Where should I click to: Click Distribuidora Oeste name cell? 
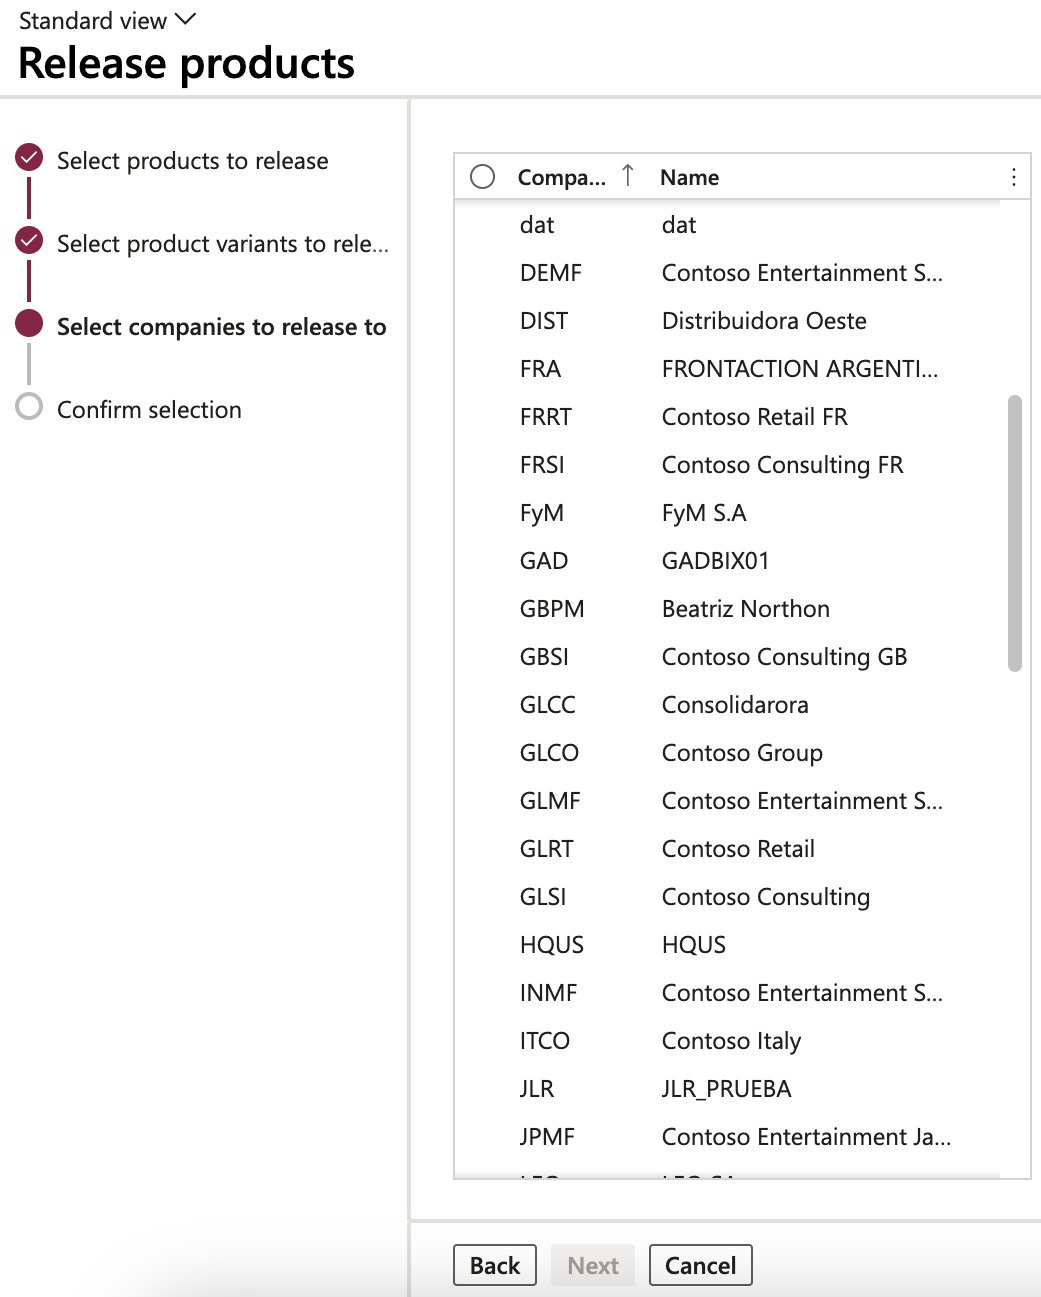[x=764, y=321]
